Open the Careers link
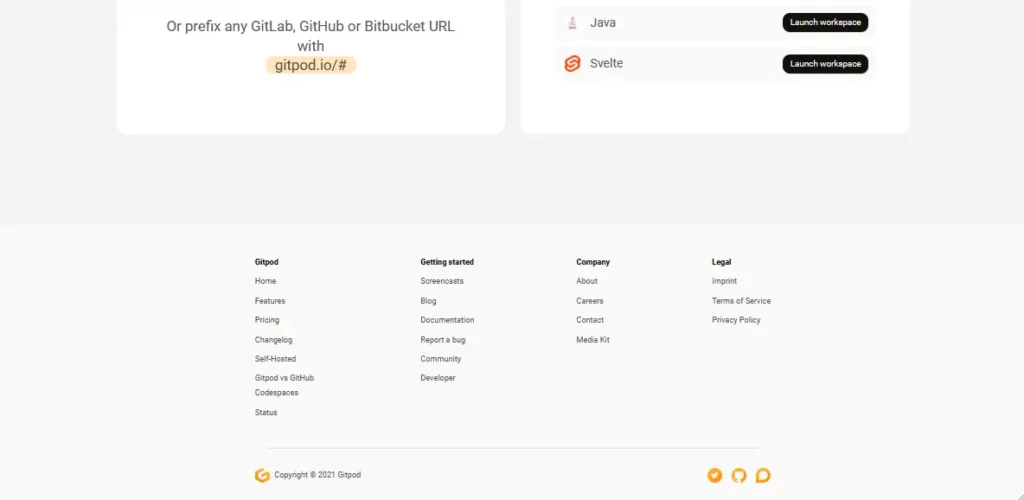 coord(590,301)
